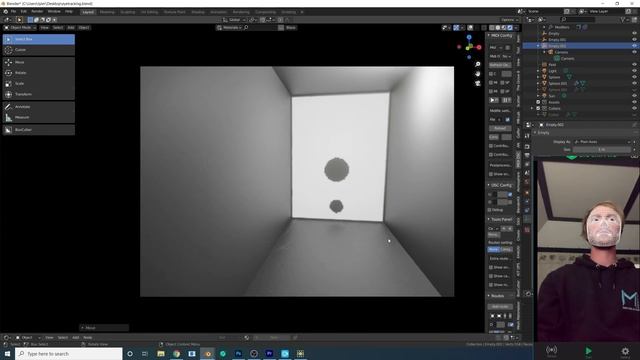Open the viewport Add menu
640x360 pixels.
(71, 28)
